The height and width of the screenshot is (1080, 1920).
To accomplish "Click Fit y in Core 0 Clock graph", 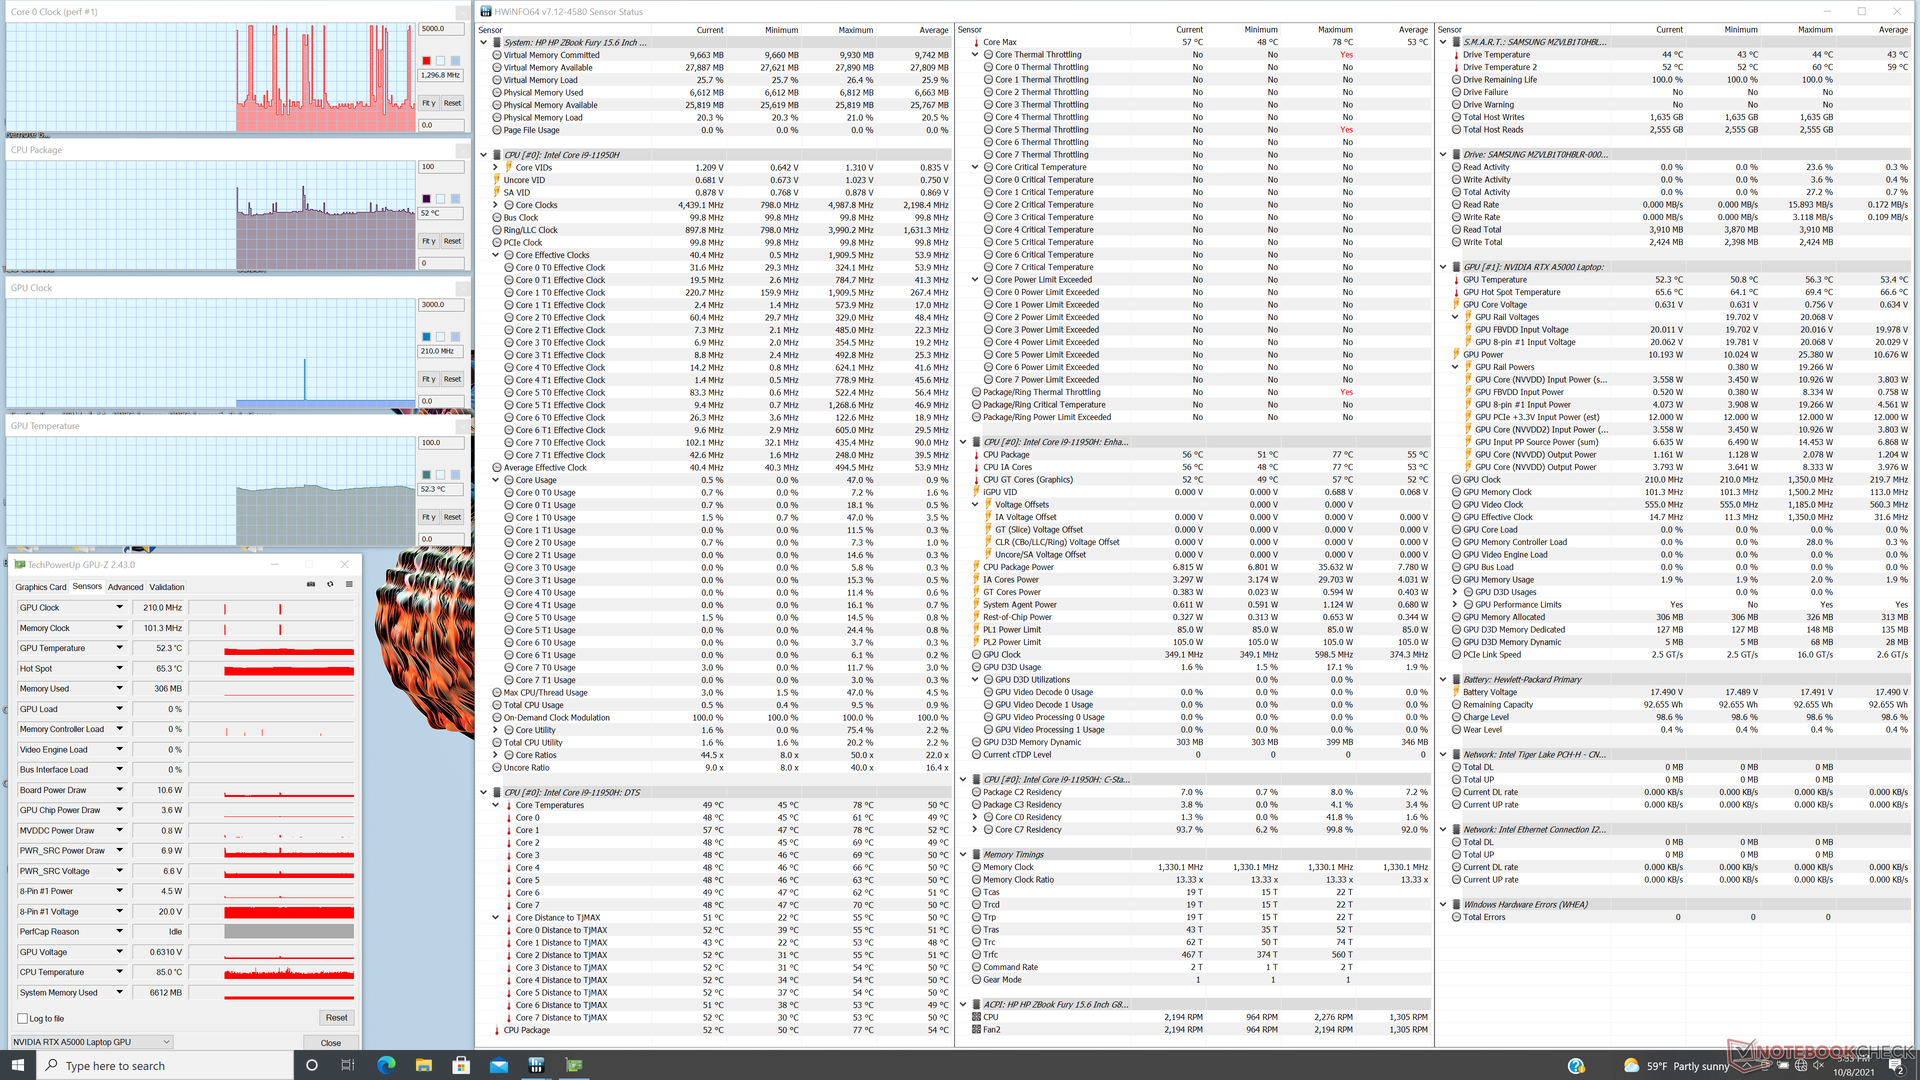I will (428, 103).
